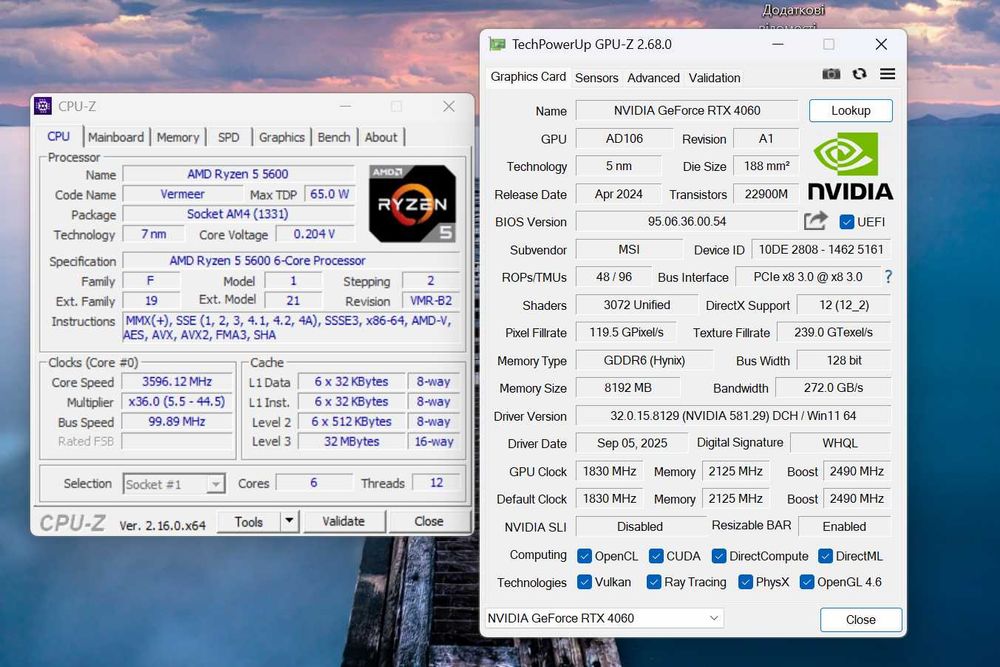Image resolution: width=1000 pixels, height=667 pixels.
Task: Click the Resizable BAR value Enabled
Action: tap(844, 526)
